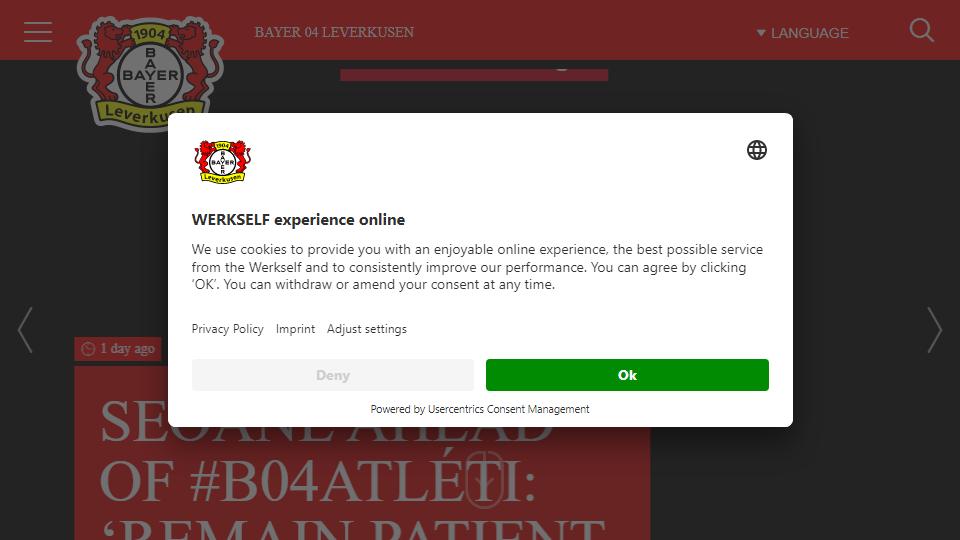The width and height of the screenshot is (960, 540).
Task: Open the hamburger menu icon
Action: pos(38,32)
